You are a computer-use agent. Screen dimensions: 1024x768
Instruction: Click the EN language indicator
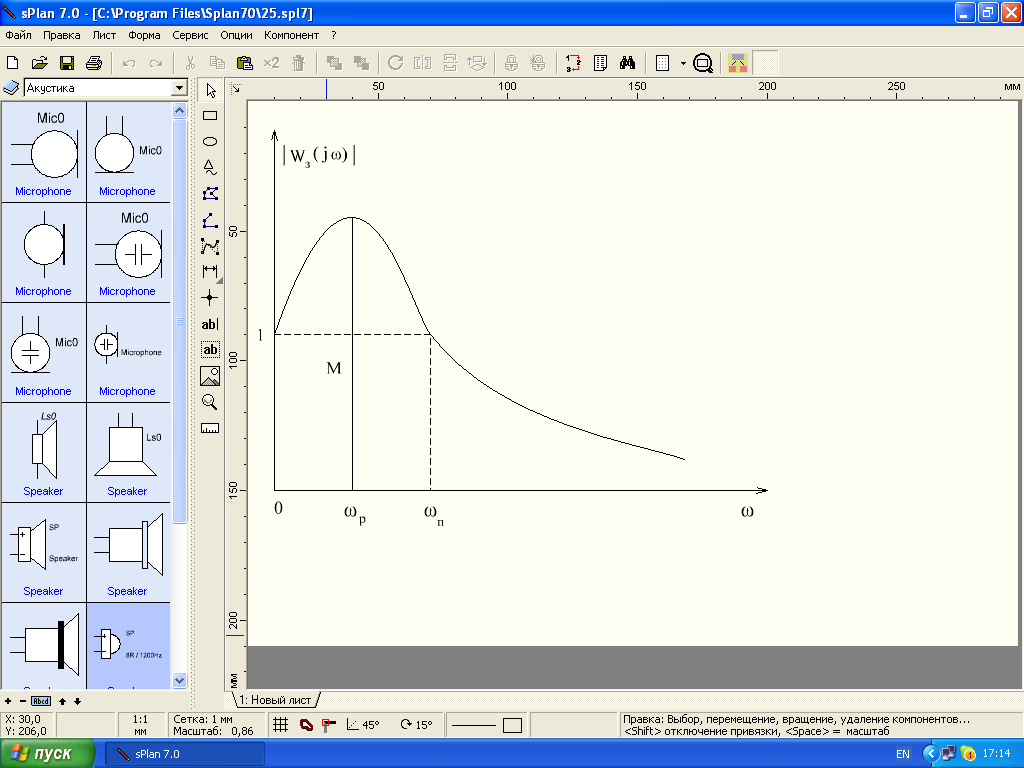[903, 754]
